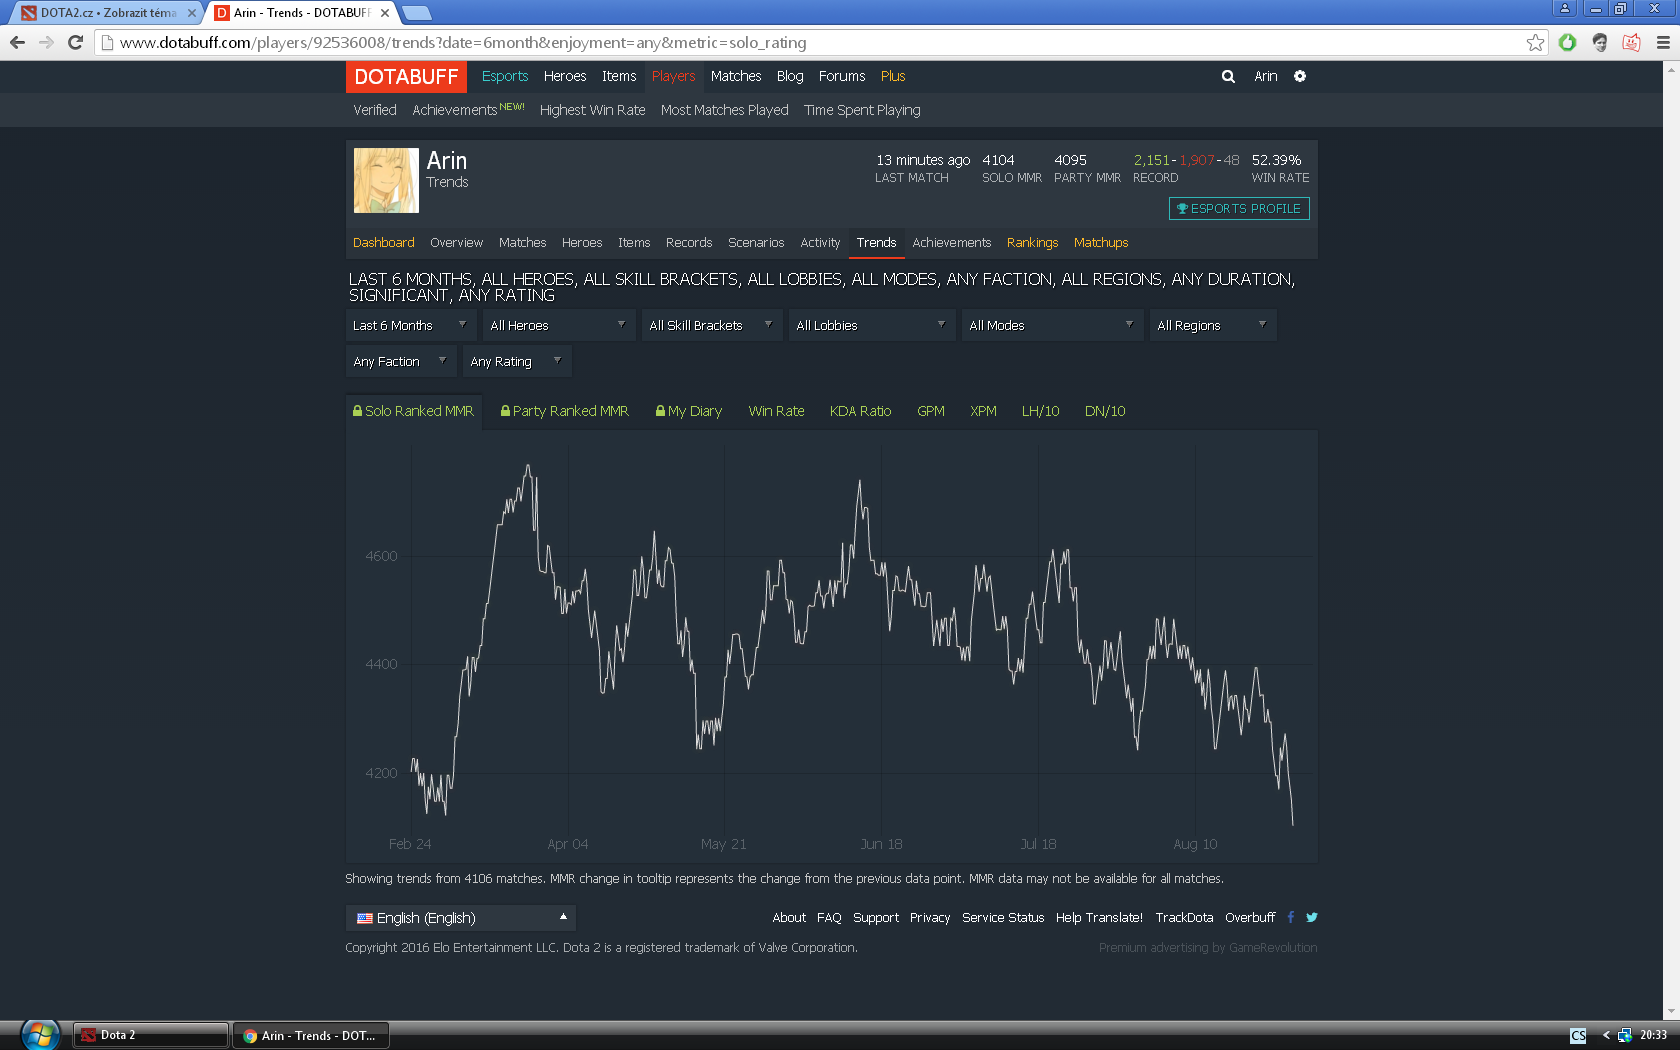The height and width of the screenshot is (1050, 1680).
Task: Expand the All Modes dropdown
Action: [x=1051, y=325]
